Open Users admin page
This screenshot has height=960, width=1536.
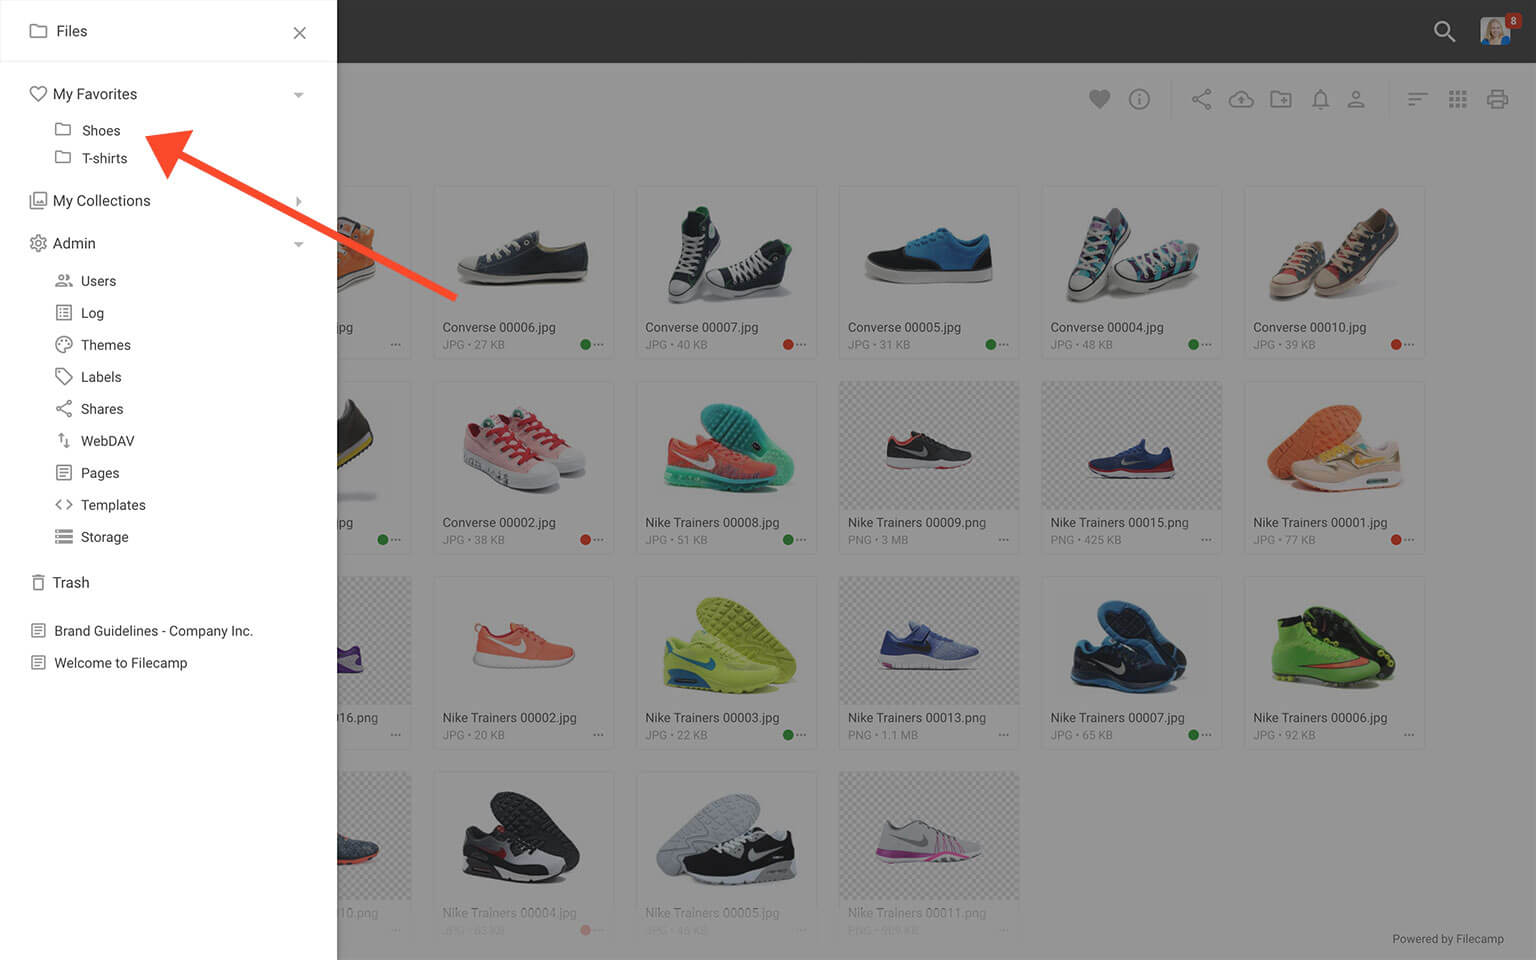tap(85, 281)
